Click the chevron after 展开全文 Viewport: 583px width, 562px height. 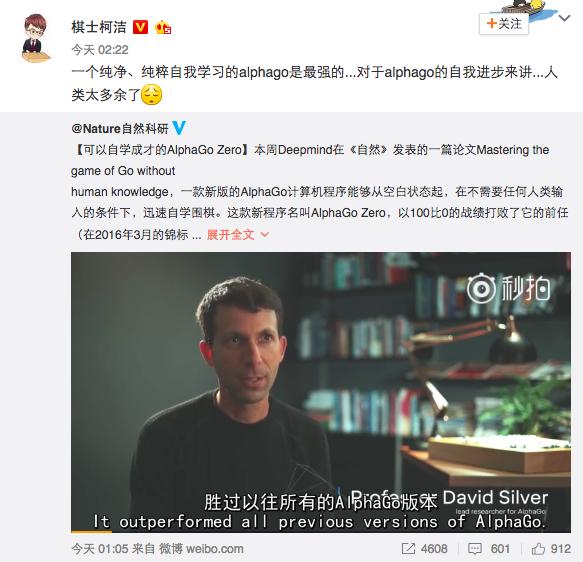click(x=265, y=235)
